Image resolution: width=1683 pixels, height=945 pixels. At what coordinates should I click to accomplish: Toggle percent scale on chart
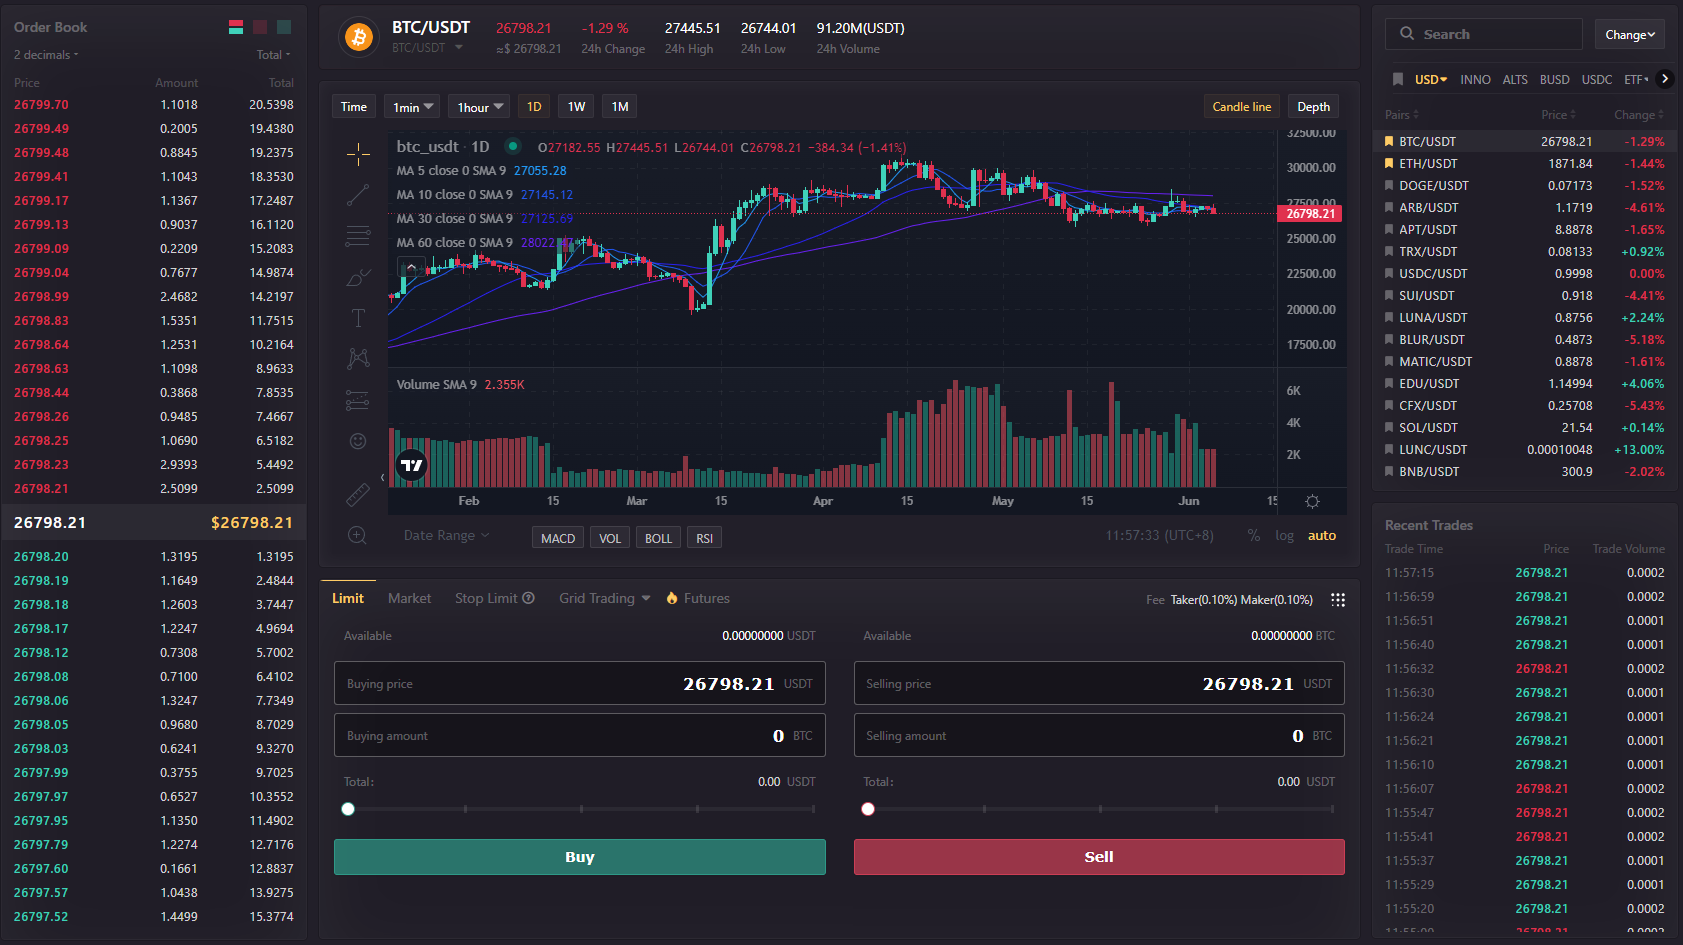pos(1254,536)
